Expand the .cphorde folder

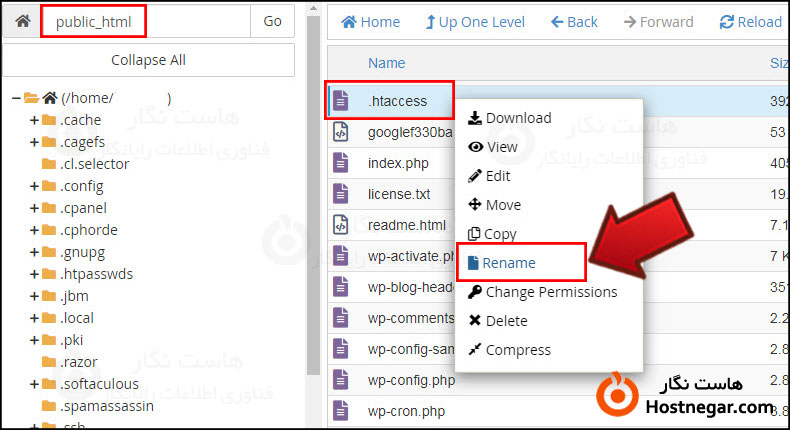34,230
